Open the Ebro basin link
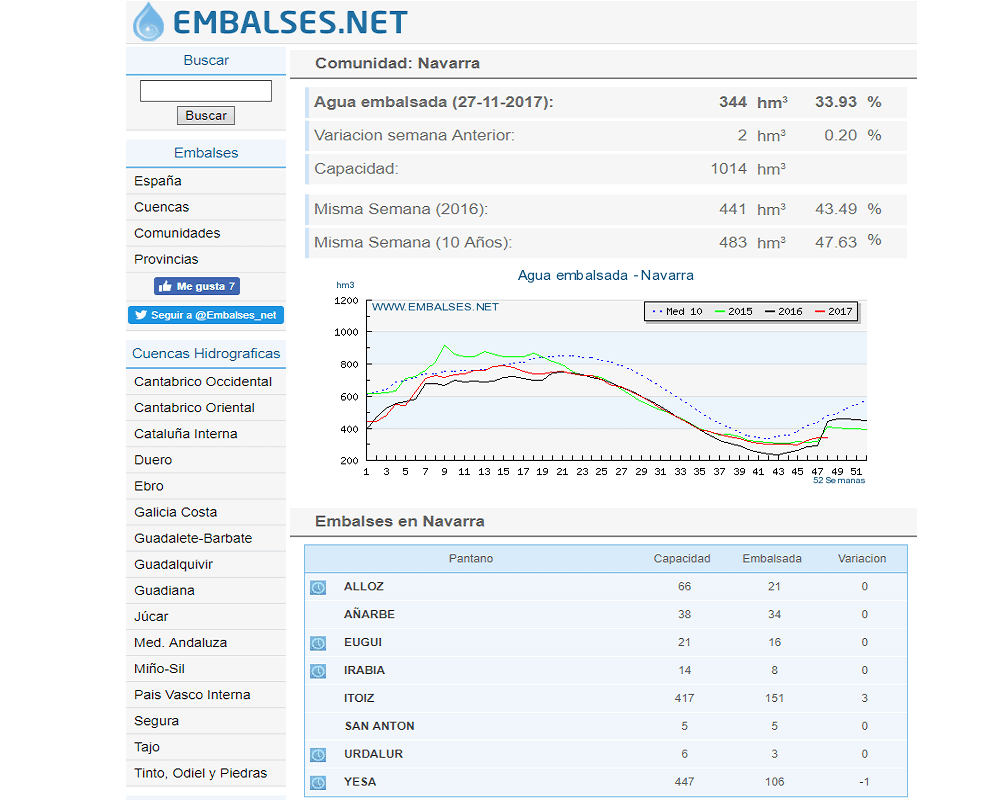 coord(149,486)
